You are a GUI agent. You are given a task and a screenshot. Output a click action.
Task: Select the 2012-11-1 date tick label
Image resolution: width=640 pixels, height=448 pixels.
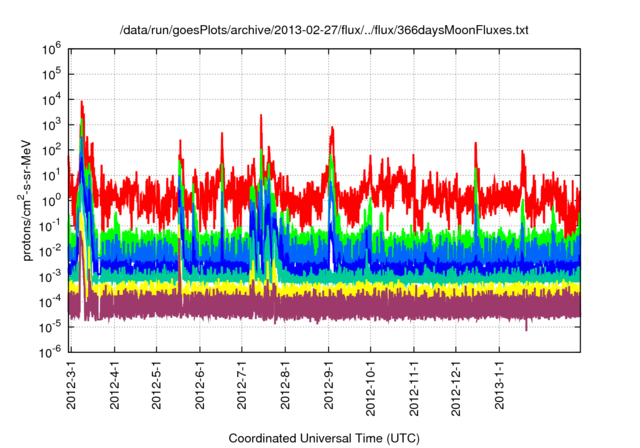(414, 388)
